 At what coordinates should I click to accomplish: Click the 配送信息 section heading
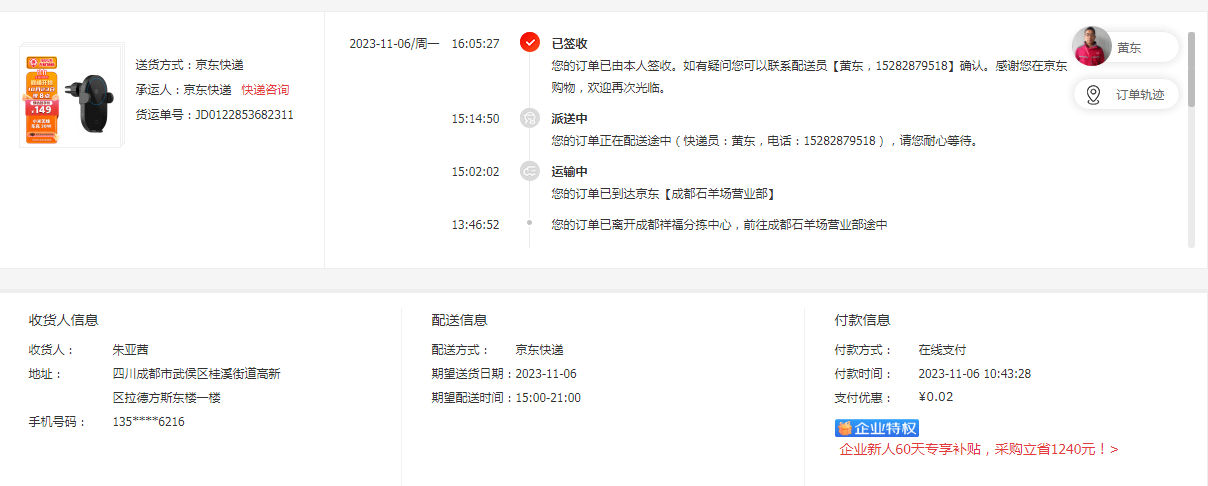[x=460, y=320]
